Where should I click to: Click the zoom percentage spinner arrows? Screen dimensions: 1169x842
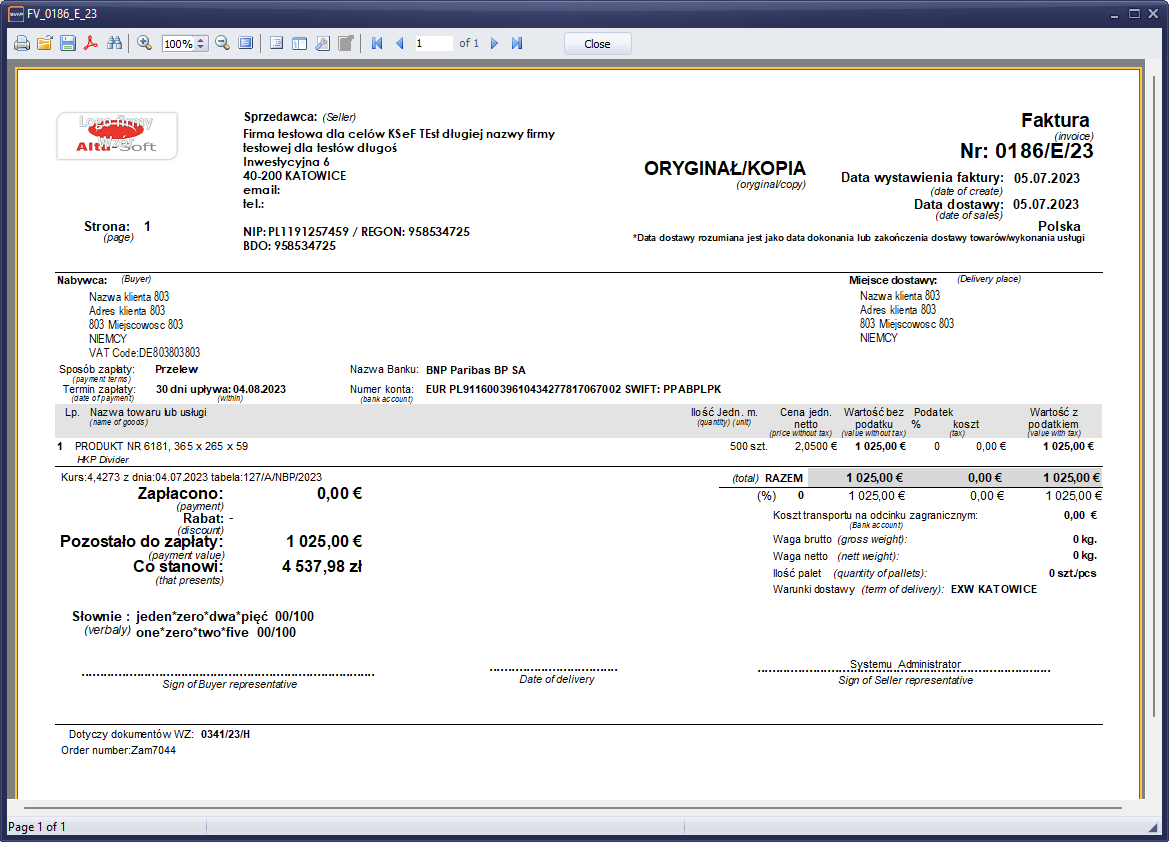(x=201, y=44)
